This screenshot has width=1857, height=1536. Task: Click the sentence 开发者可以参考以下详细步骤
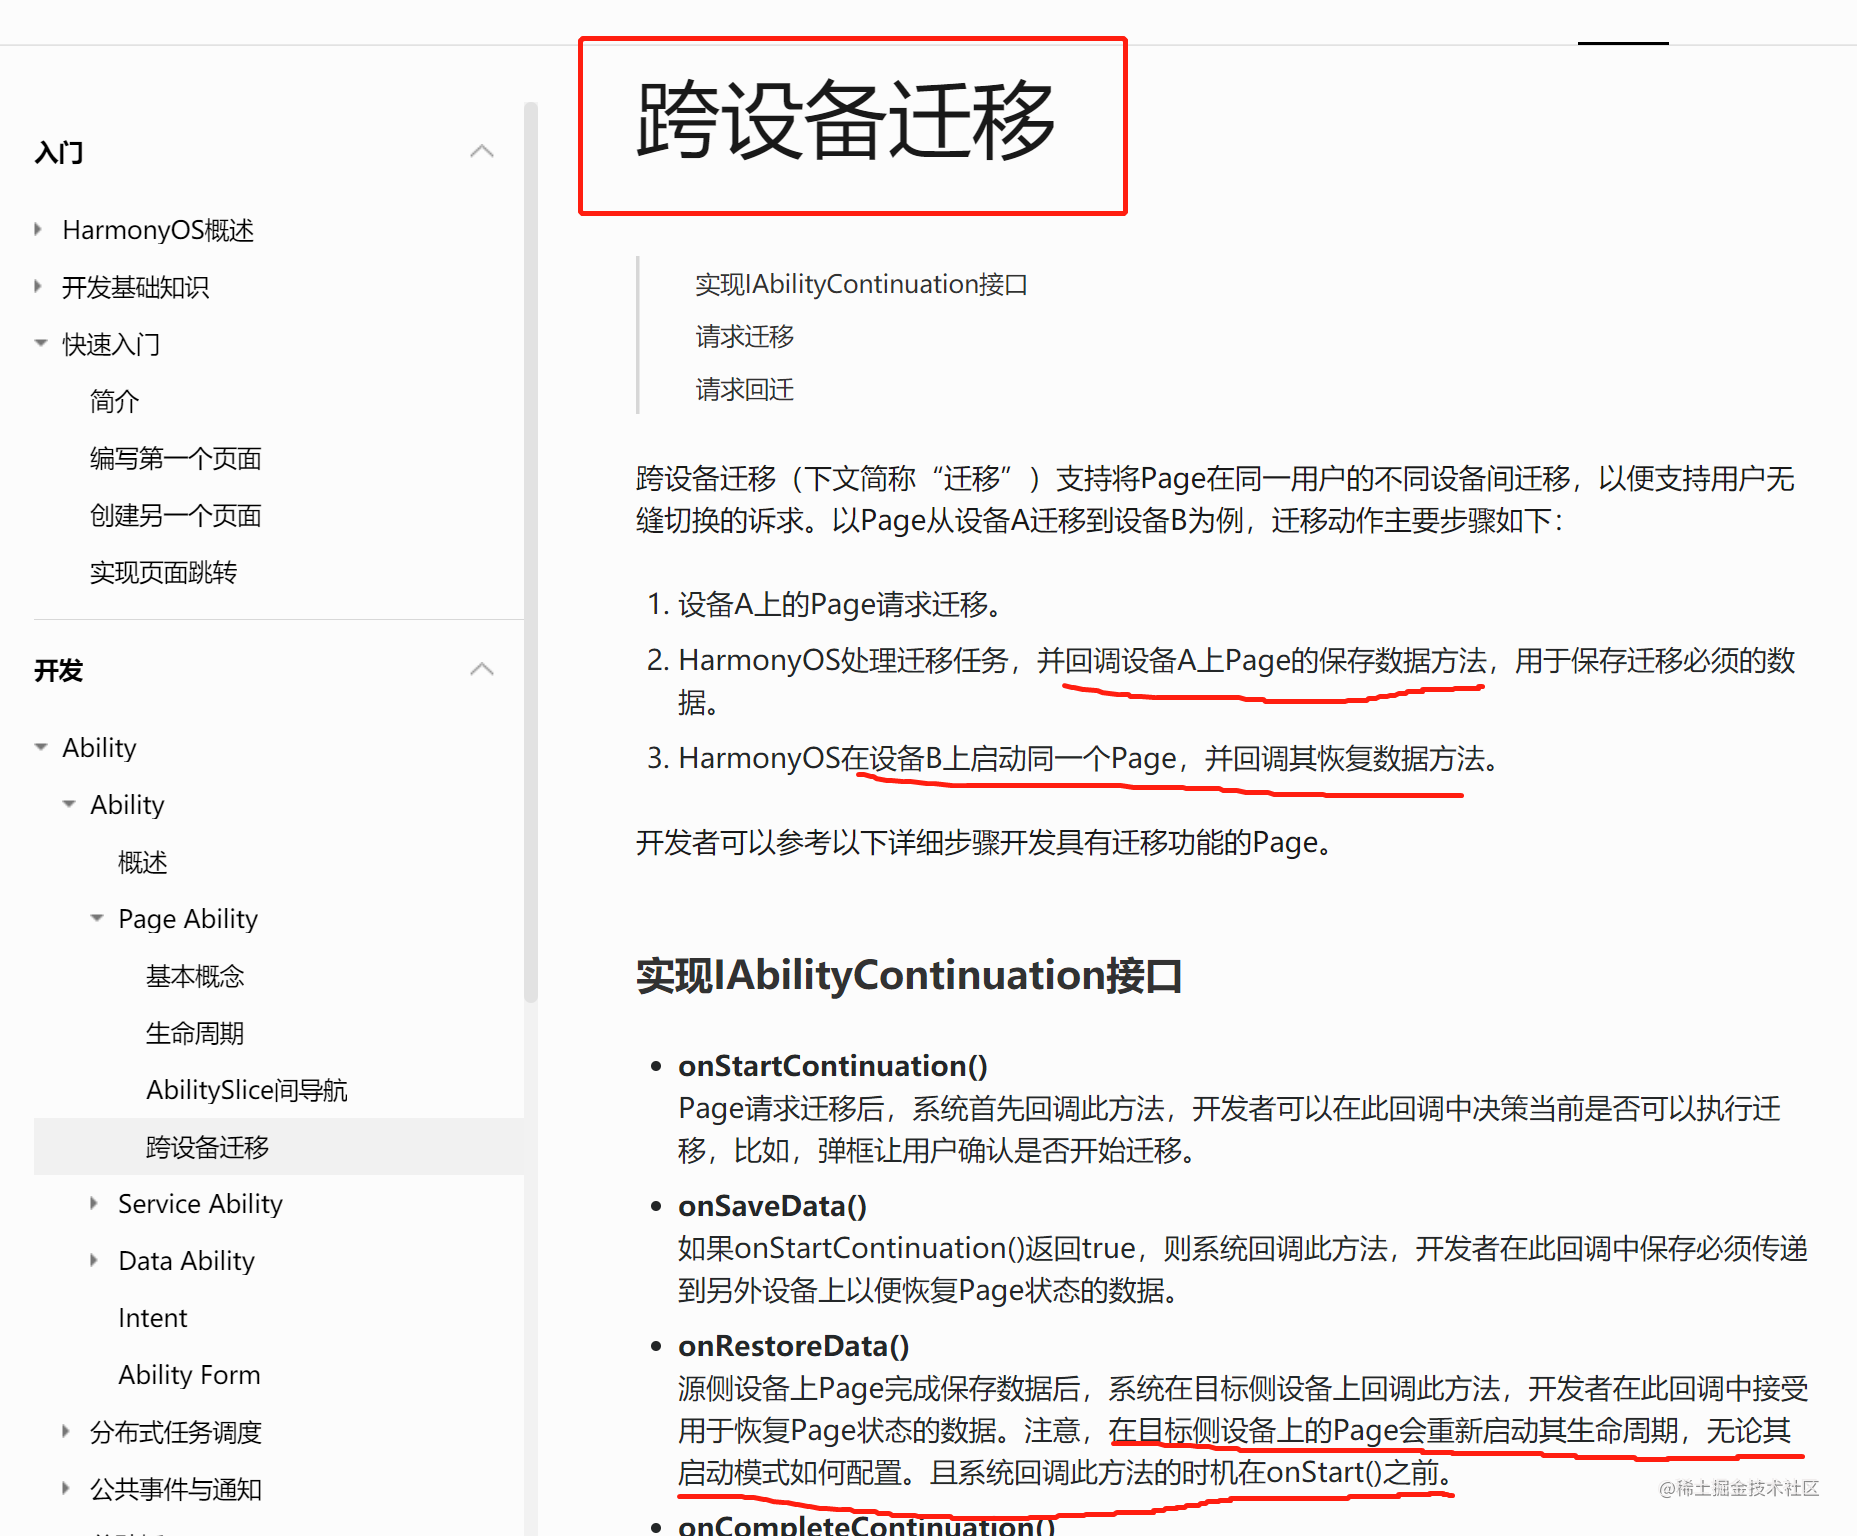click(x=985, y=842)
